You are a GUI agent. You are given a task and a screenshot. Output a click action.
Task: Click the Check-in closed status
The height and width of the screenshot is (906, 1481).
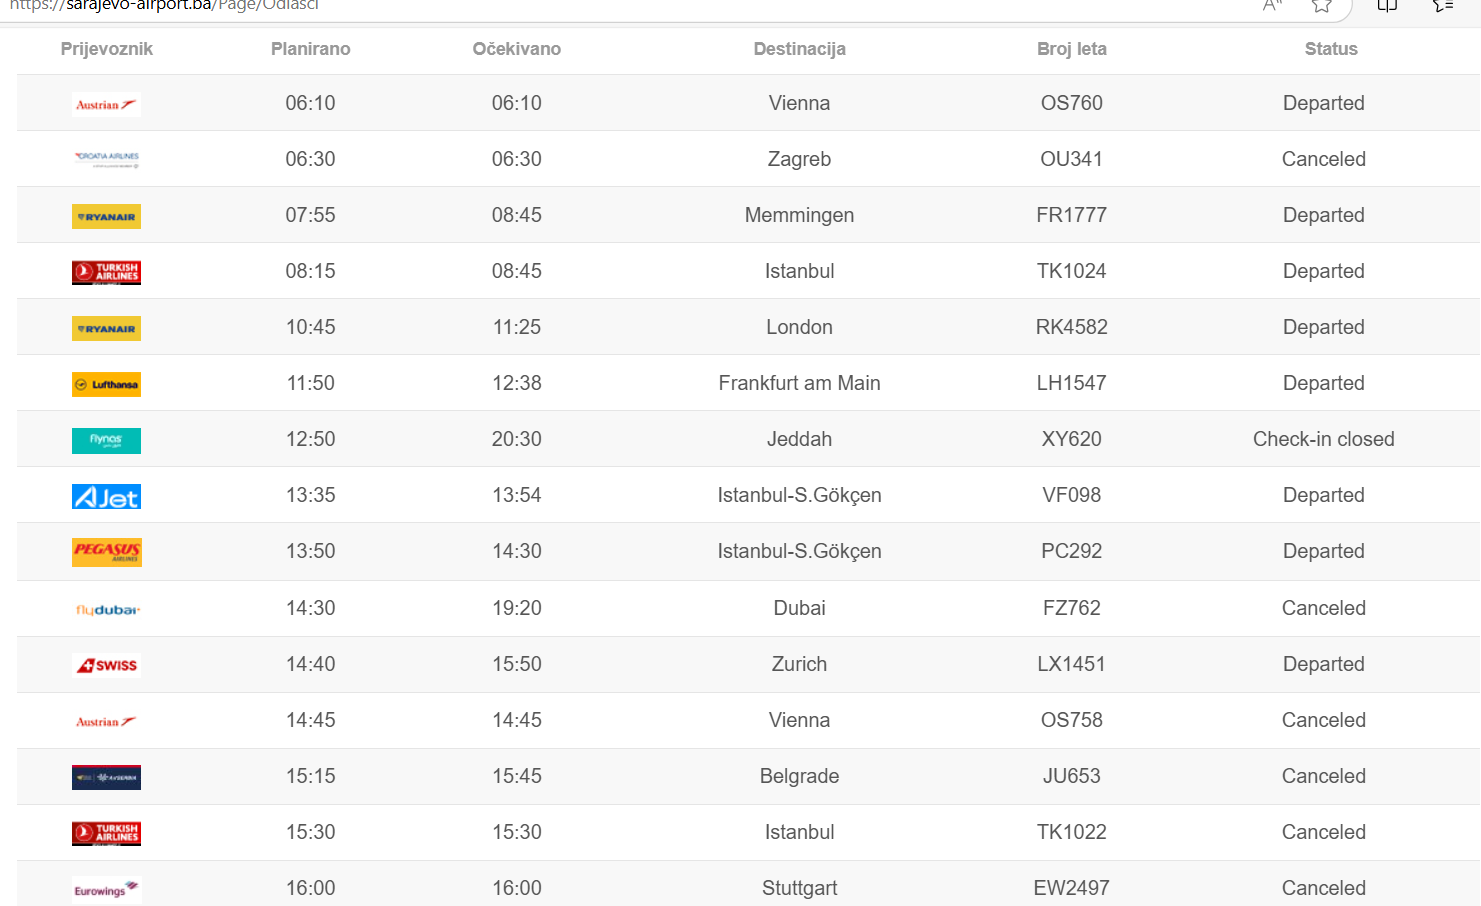click(x=1323, y=439)
